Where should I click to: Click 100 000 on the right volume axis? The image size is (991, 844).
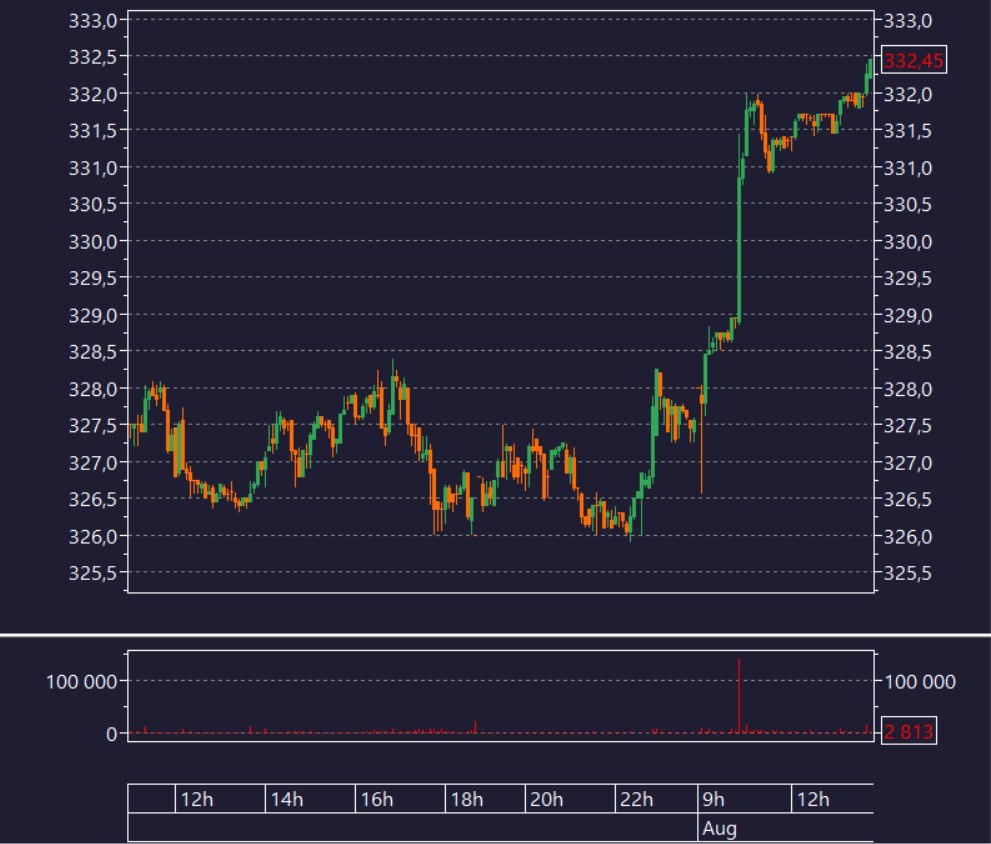pyautogui.click(x=920, y=682)
